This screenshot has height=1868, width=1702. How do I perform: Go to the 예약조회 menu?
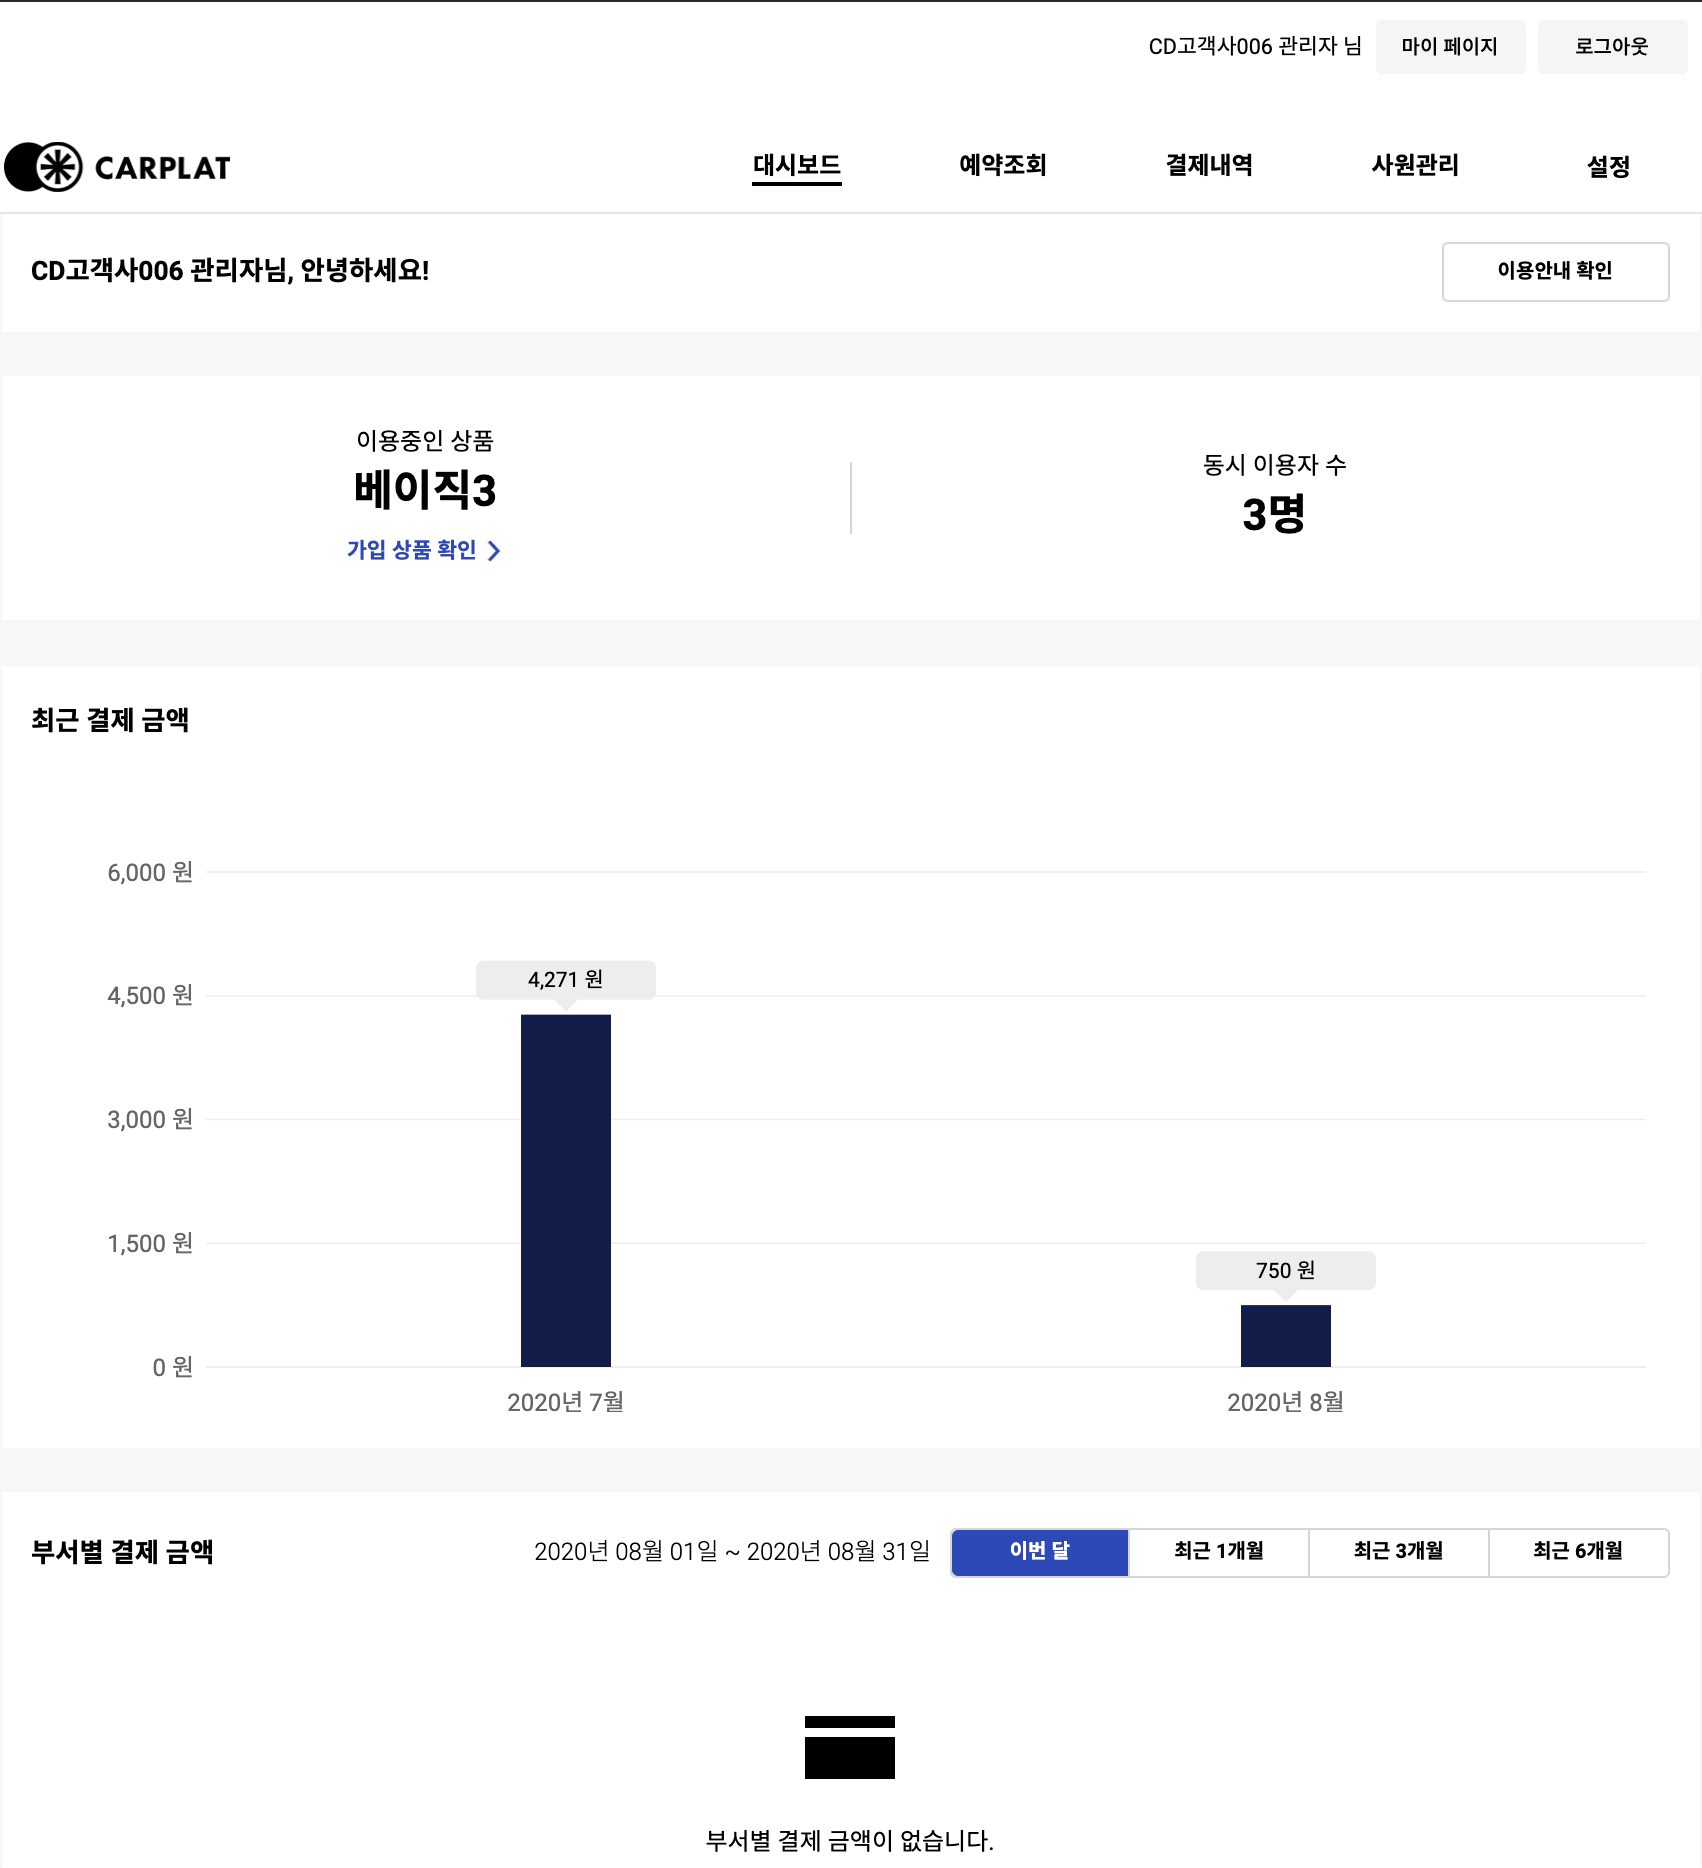tap(1003, 165)
